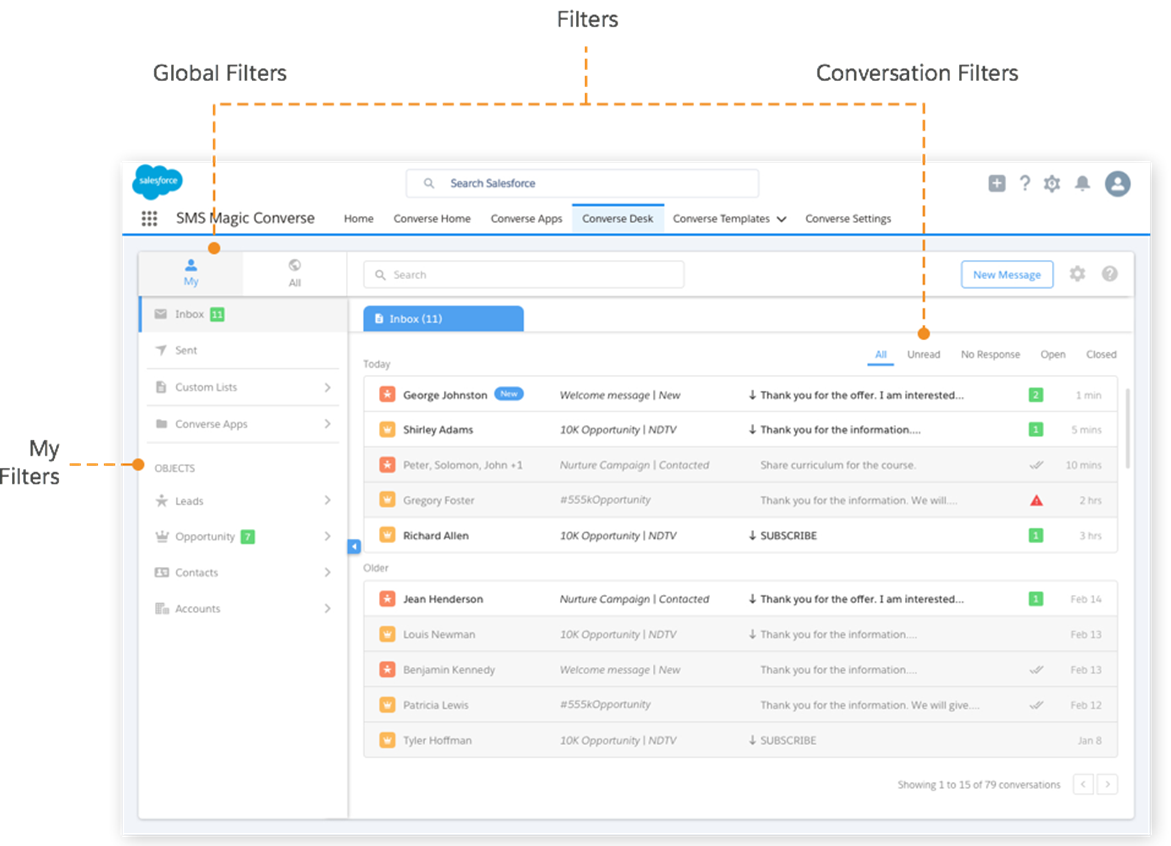Filter conversations by Unread
1171x846 pixels.
pyautogui.click(x=924, y=355)
